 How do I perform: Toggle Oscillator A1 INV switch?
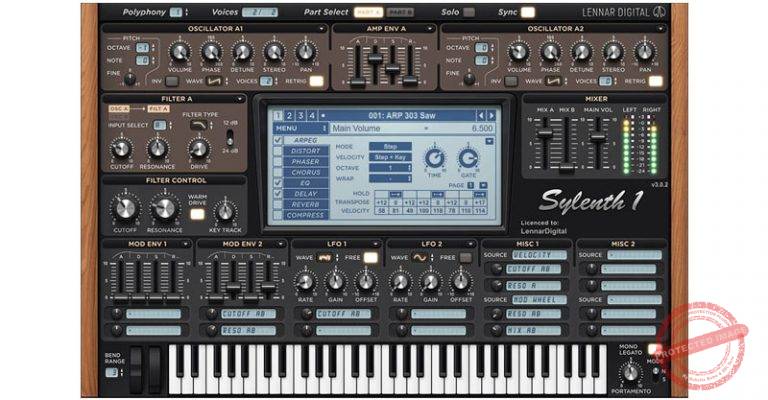[x=172, y=81]
